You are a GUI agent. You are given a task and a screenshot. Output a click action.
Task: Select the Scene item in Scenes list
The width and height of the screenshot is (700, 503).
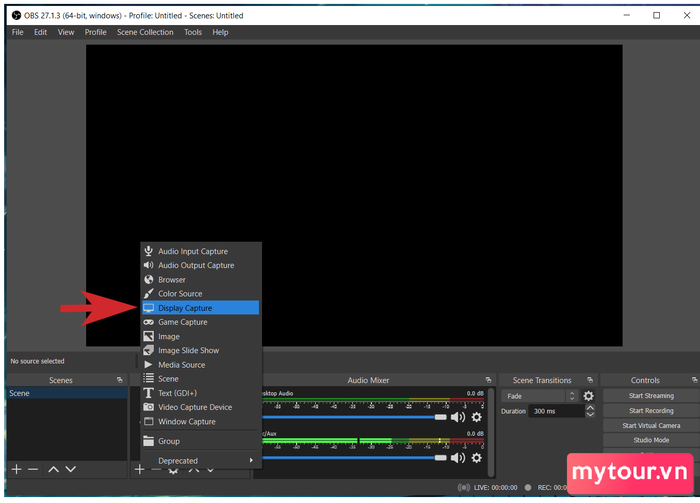(x=67, y=393)
